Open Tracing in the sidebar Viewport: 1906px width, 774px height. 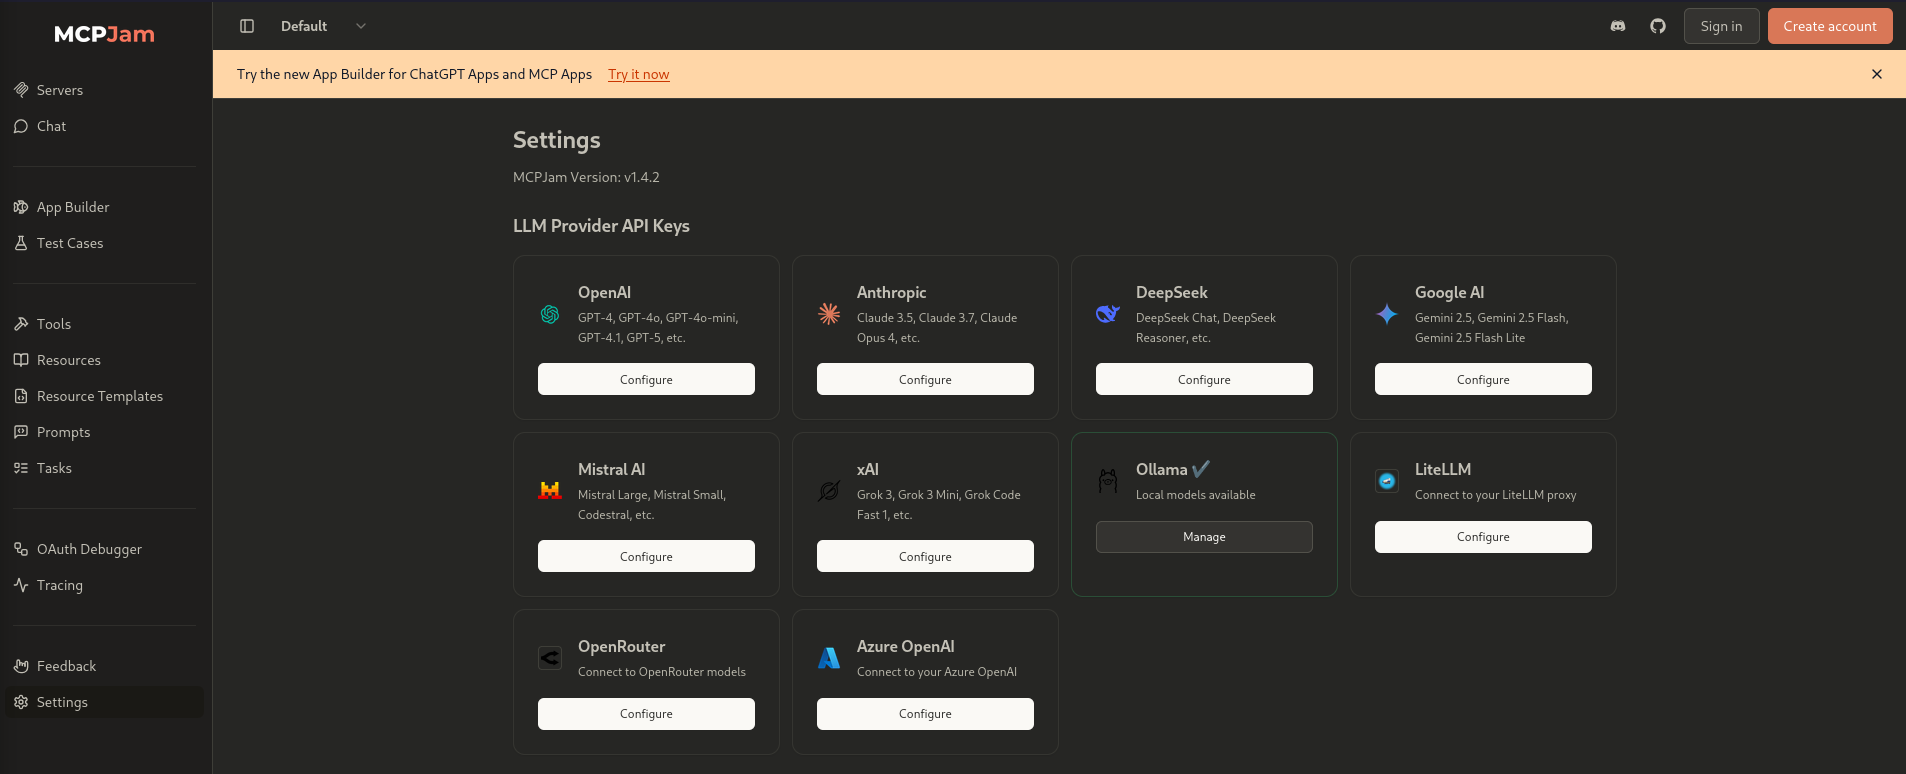click(x=104, y=585)
